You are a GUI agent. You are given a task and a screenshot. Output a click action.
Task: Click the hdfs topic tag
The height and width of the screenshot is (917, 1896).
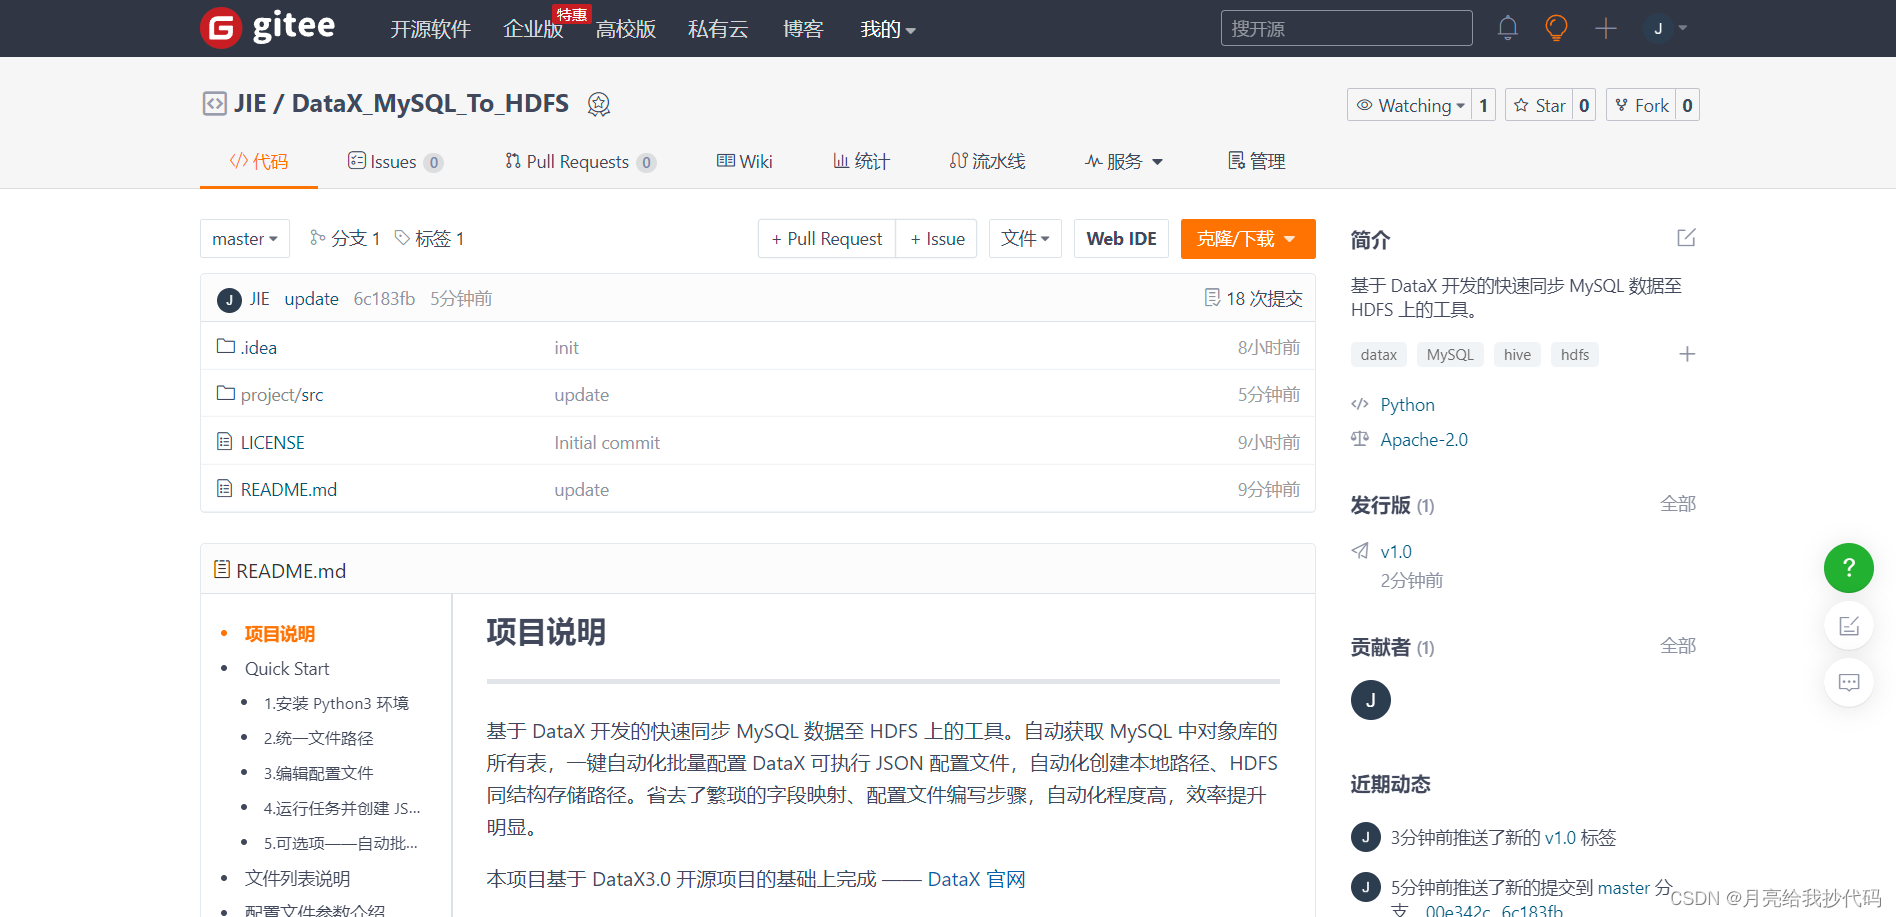[1575, 354]
